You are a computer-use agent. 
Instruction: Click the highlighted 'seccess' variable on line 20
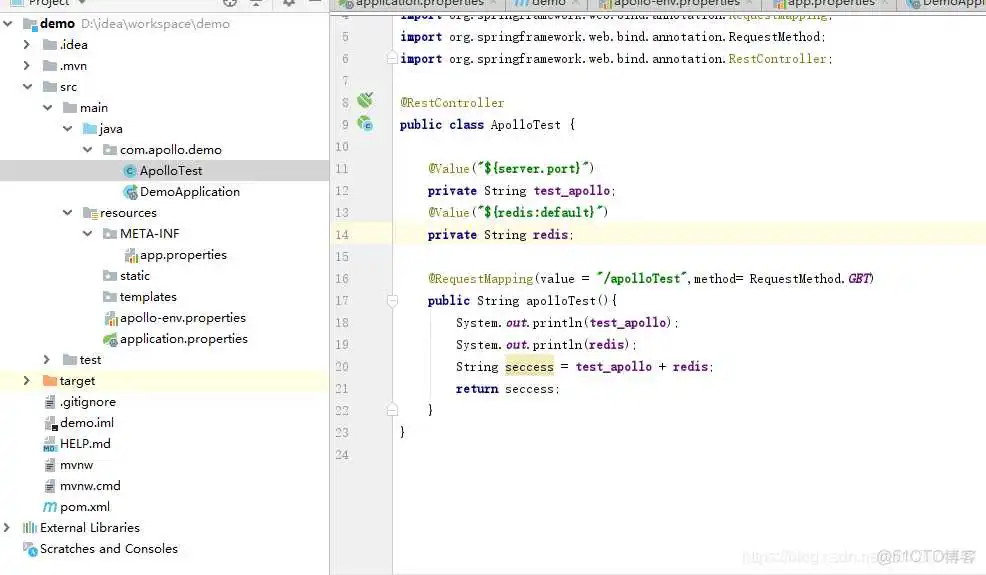[x=529, y=367]
